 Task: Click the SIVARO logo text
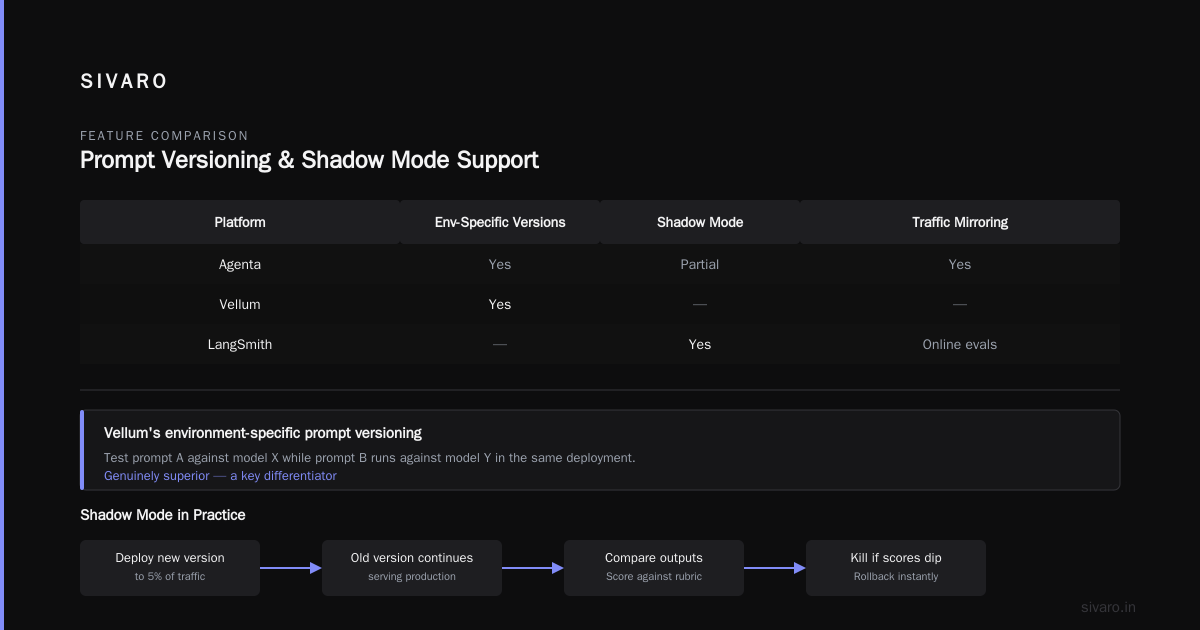tap(124, 82)
